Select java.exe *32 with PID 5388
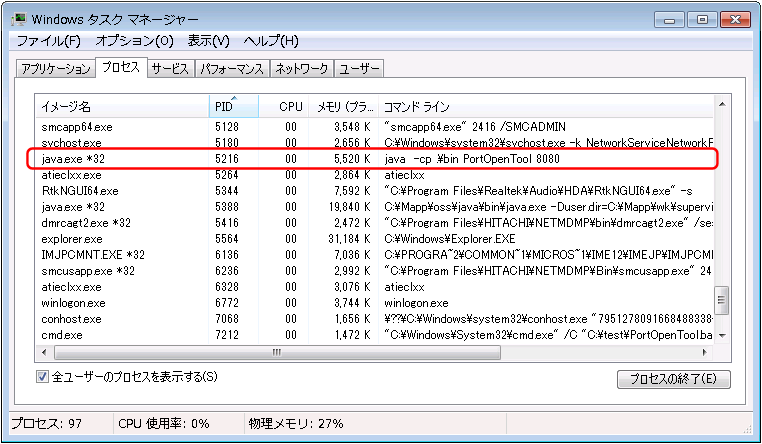762x444 pixels. coord(374,207)
